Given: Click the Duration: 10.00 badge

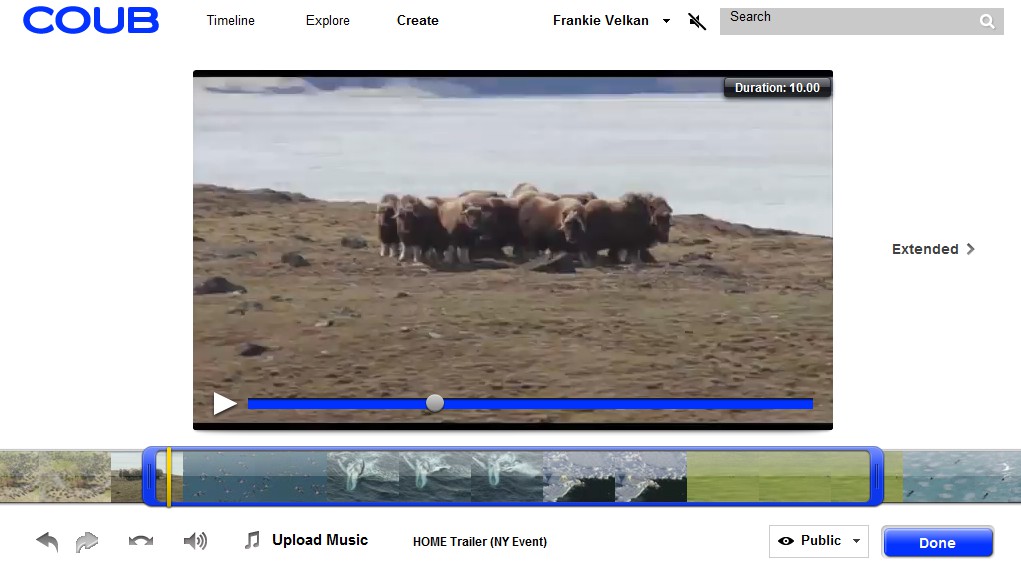Looking at the screenshot, I should coord(777,87).
